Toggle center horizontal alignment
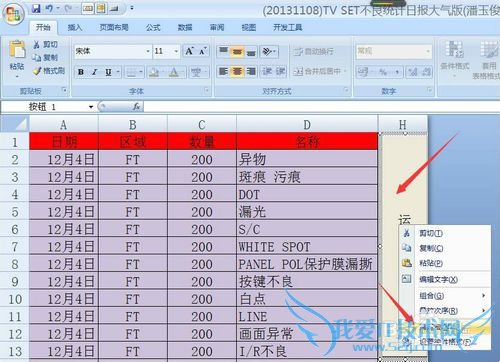 click(237, 71)
